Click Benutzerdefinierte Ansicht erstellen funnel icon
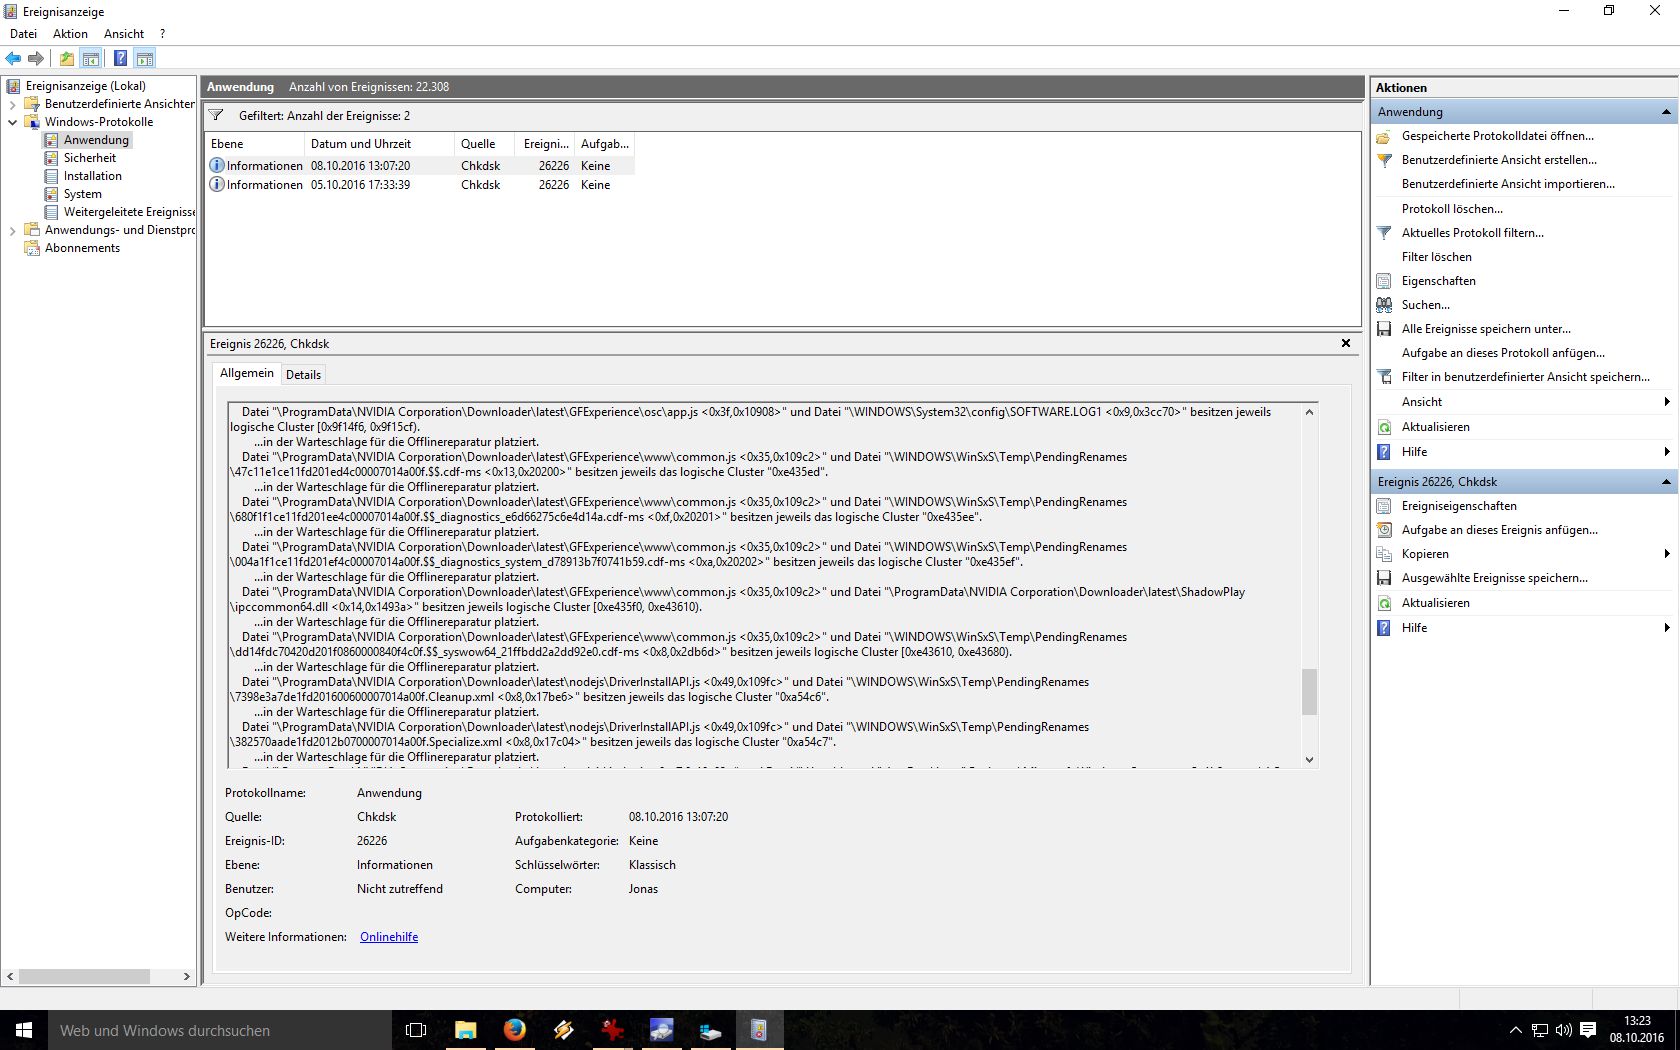 (1384, 160)
